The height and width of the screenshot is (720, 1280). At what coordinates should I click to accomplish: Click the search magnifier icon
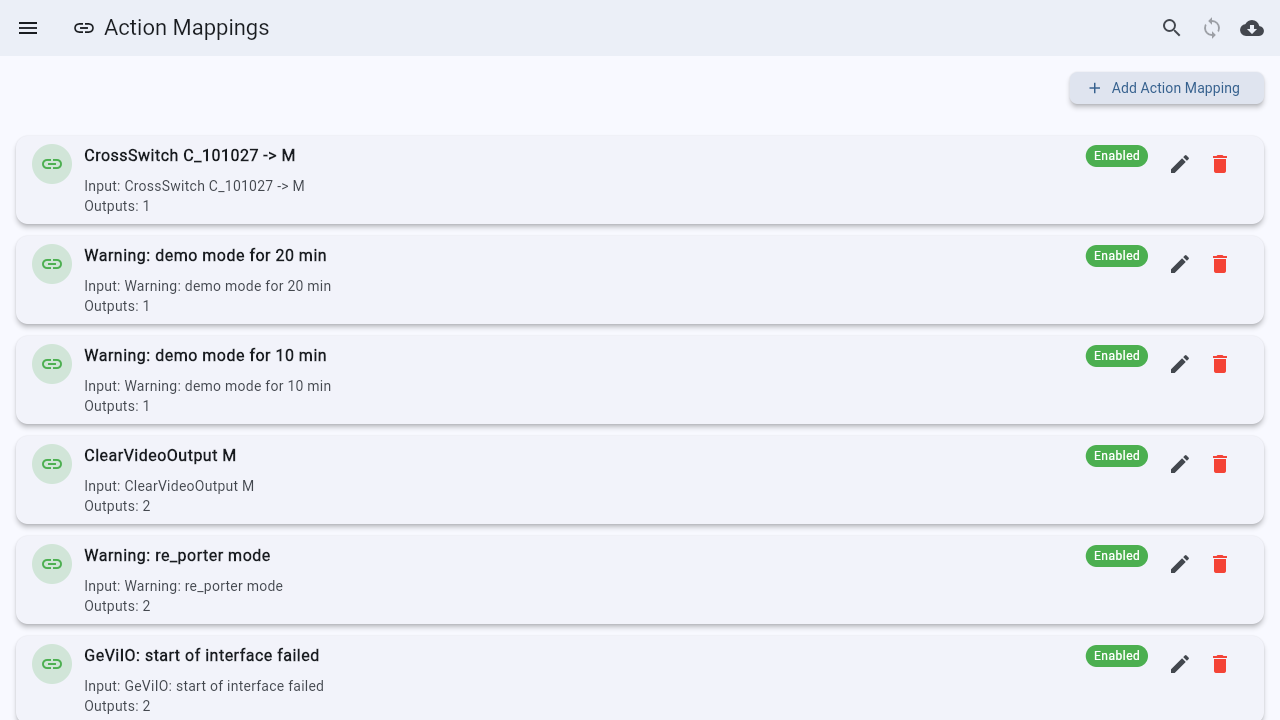1172,28
